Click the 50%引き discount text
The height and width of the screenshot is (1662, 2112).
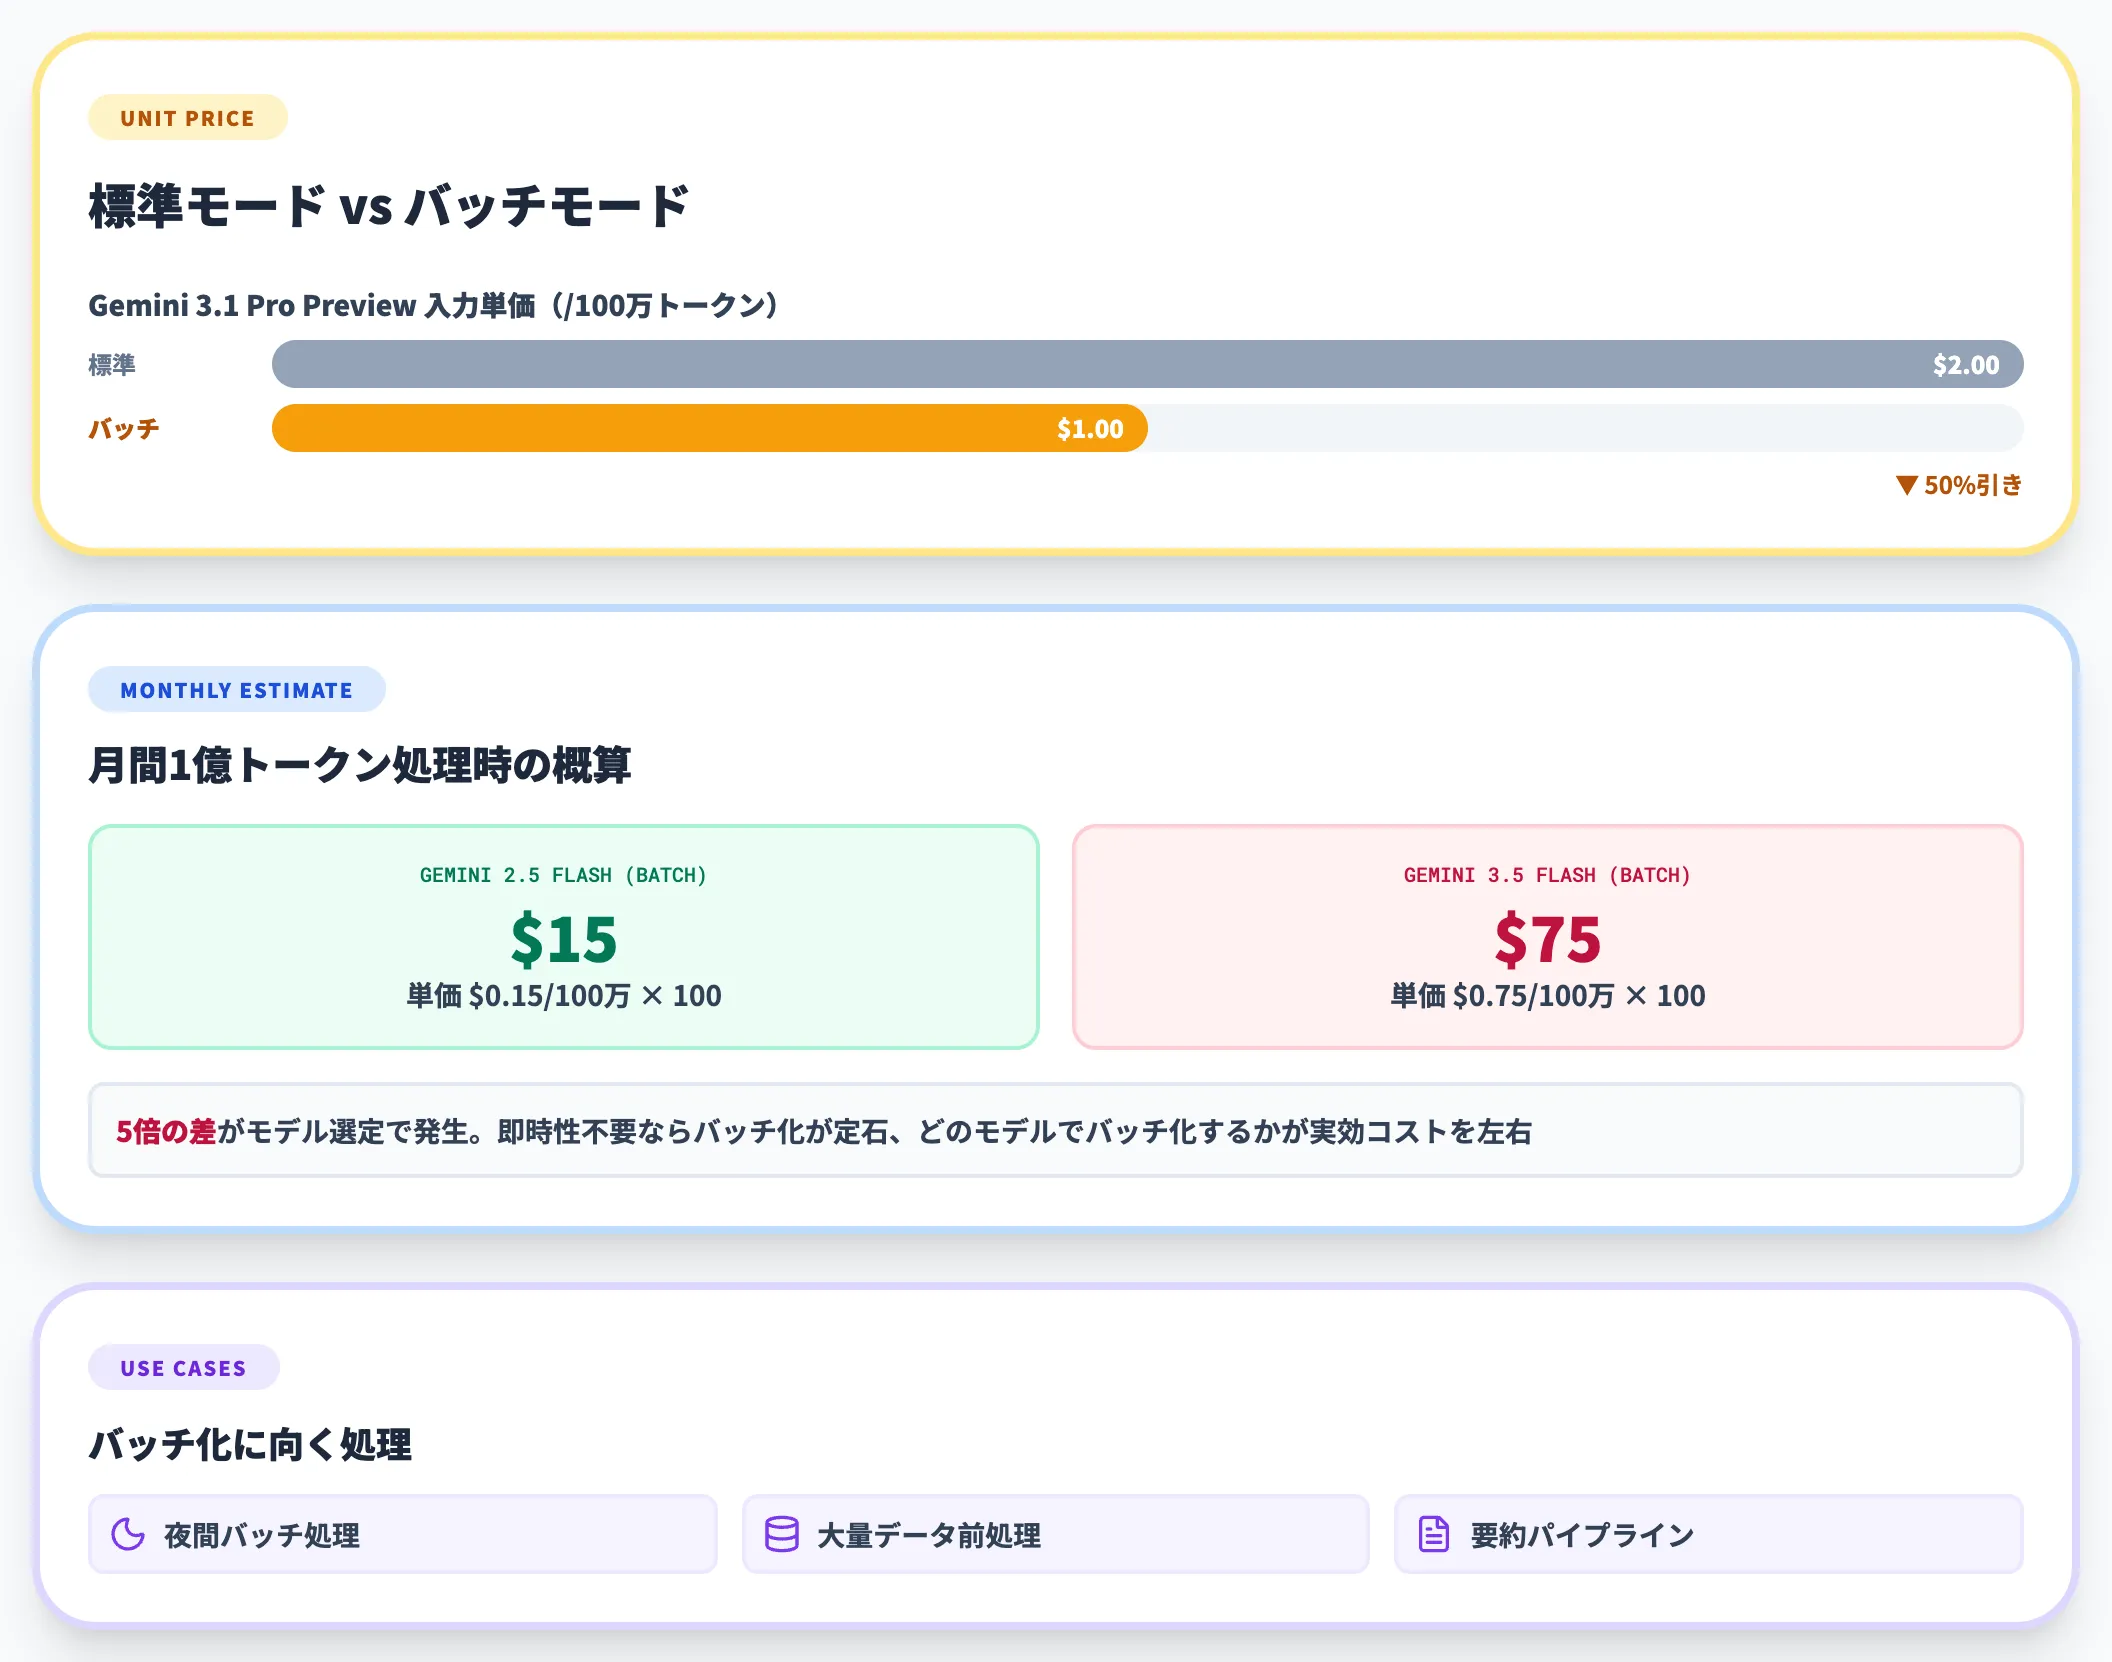pyautogui.click(x=1973, y=486)
